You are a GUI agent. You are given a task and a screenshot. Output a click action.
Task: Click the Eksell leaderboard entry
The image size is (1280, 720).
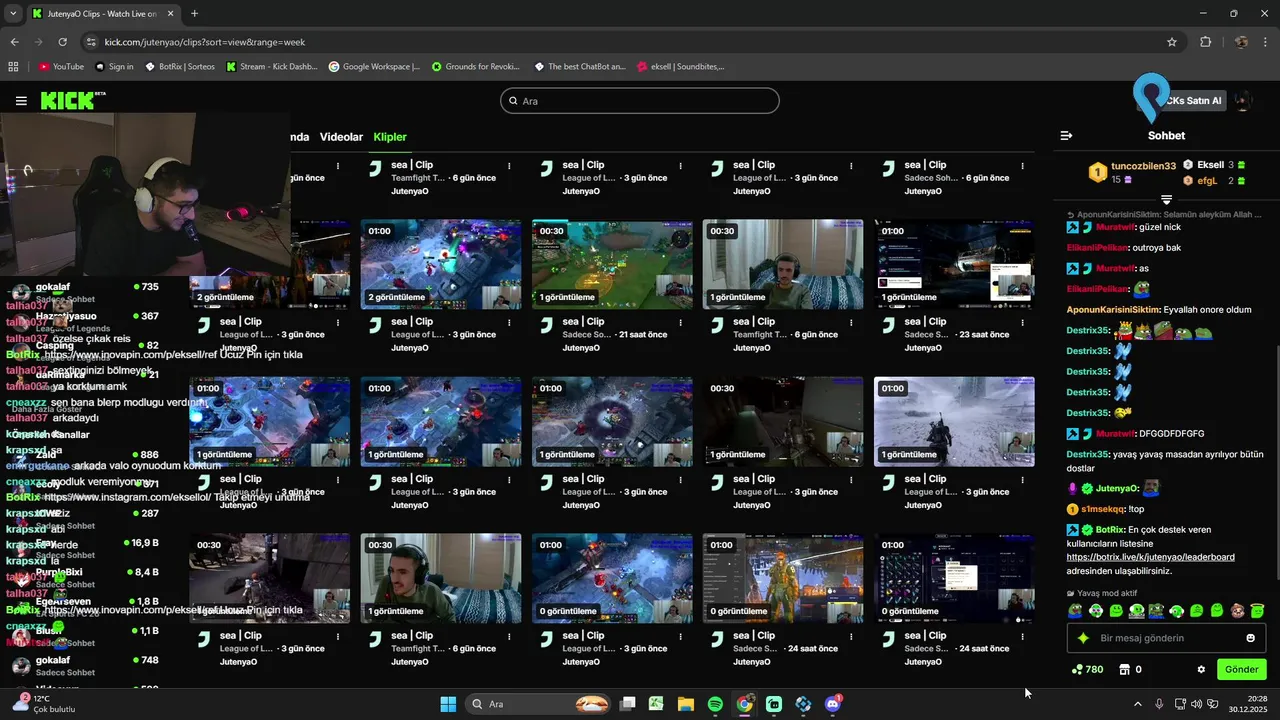(x=1210, y=165)
